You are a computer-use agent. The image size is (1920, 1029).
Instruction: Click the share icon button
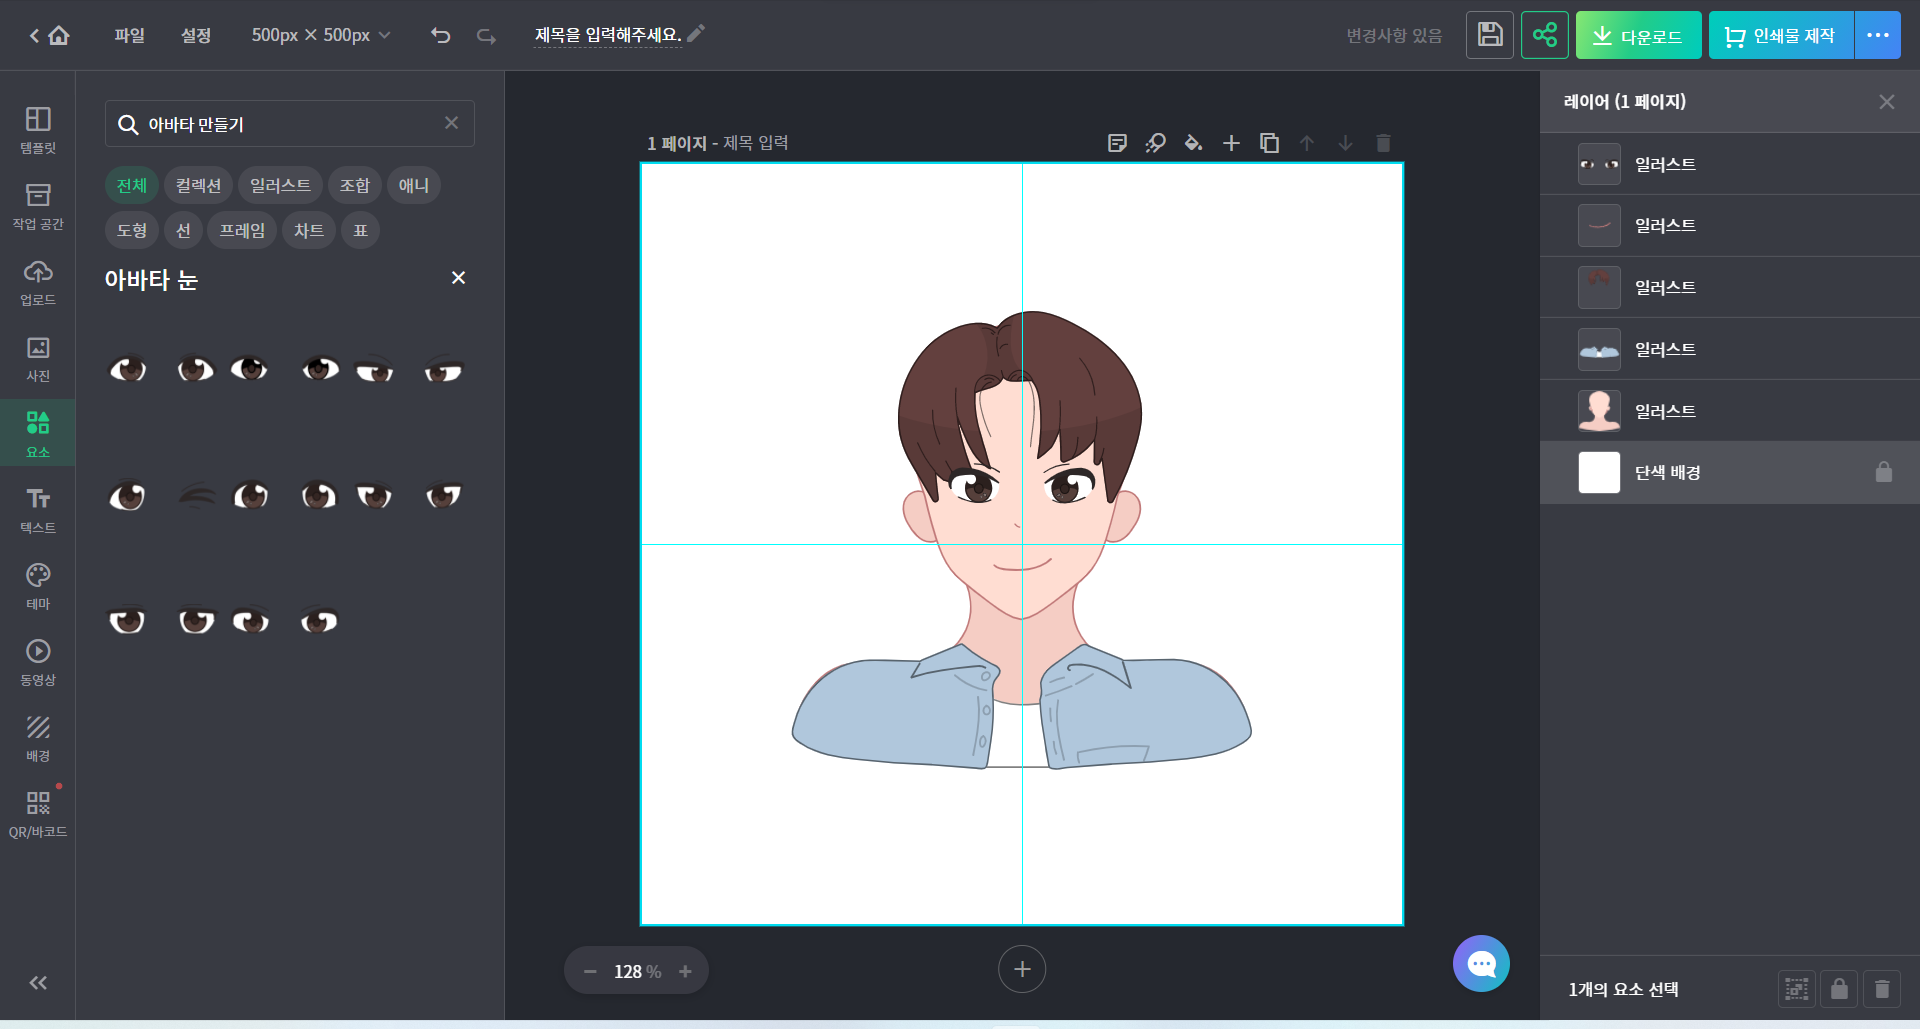(x=1545, y=35)
